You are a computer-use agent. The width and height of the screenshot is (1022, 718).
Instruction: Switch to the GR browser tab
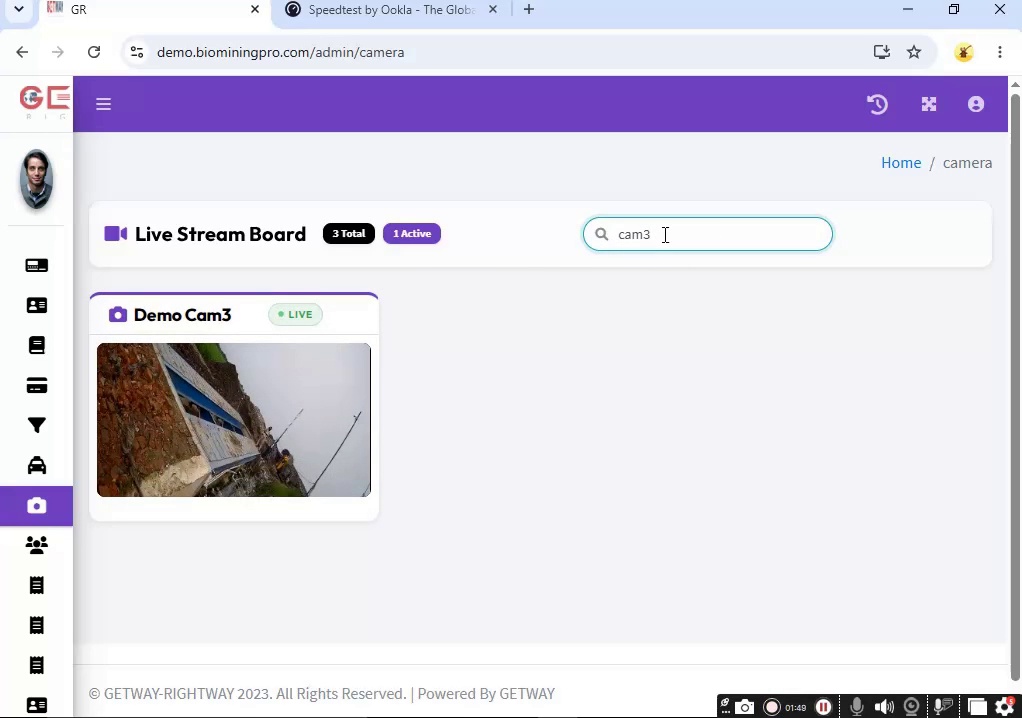(154, 10)
